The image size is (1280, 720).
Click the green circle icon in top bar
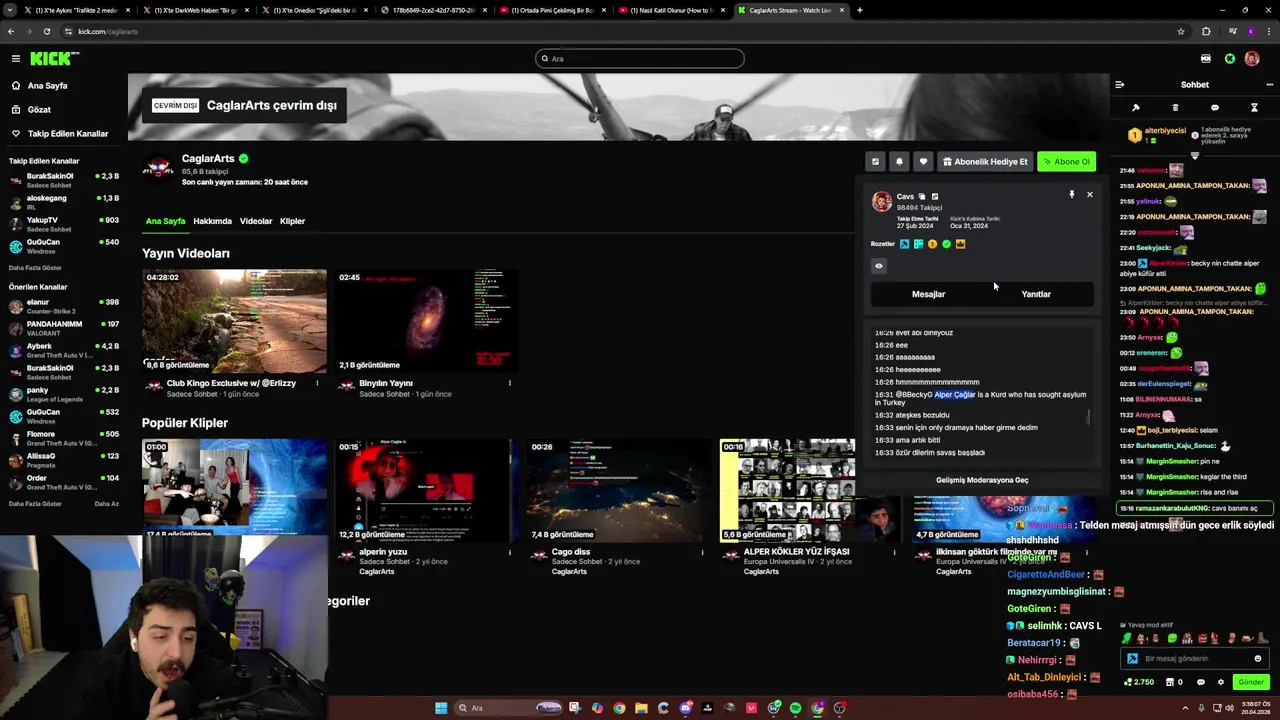[1230, 59]
